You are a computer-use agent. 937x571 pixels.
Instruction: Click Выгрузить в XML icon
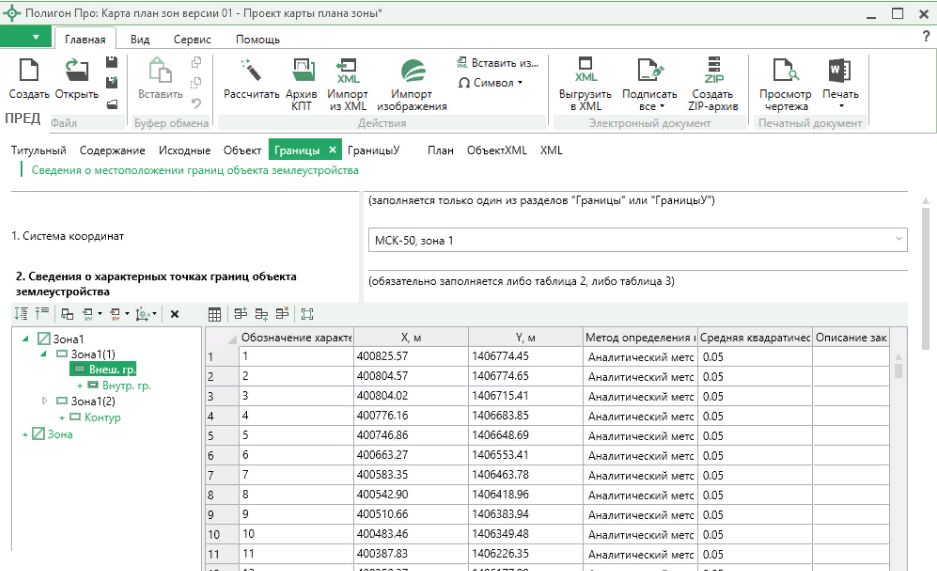(x=586, y=70)
